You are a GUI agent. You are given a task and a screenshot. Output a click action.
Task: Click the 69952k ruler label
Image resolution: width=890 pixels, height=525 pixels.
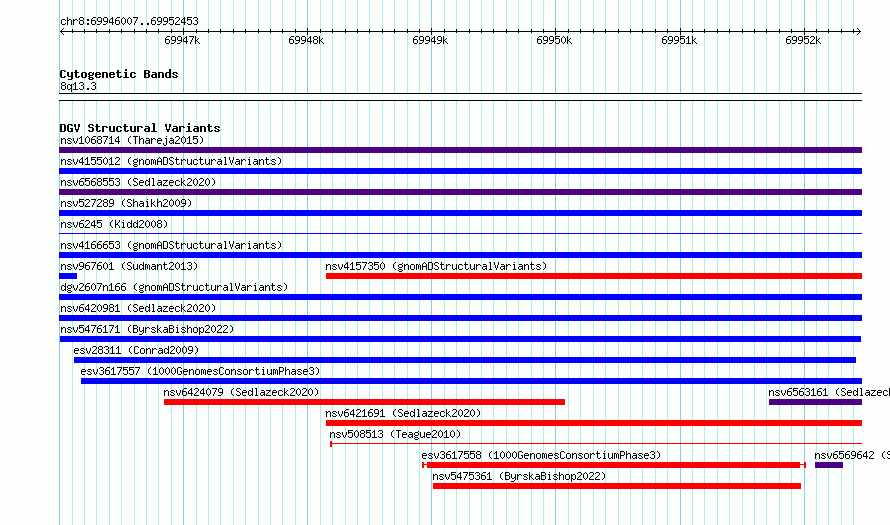point(803,40)
